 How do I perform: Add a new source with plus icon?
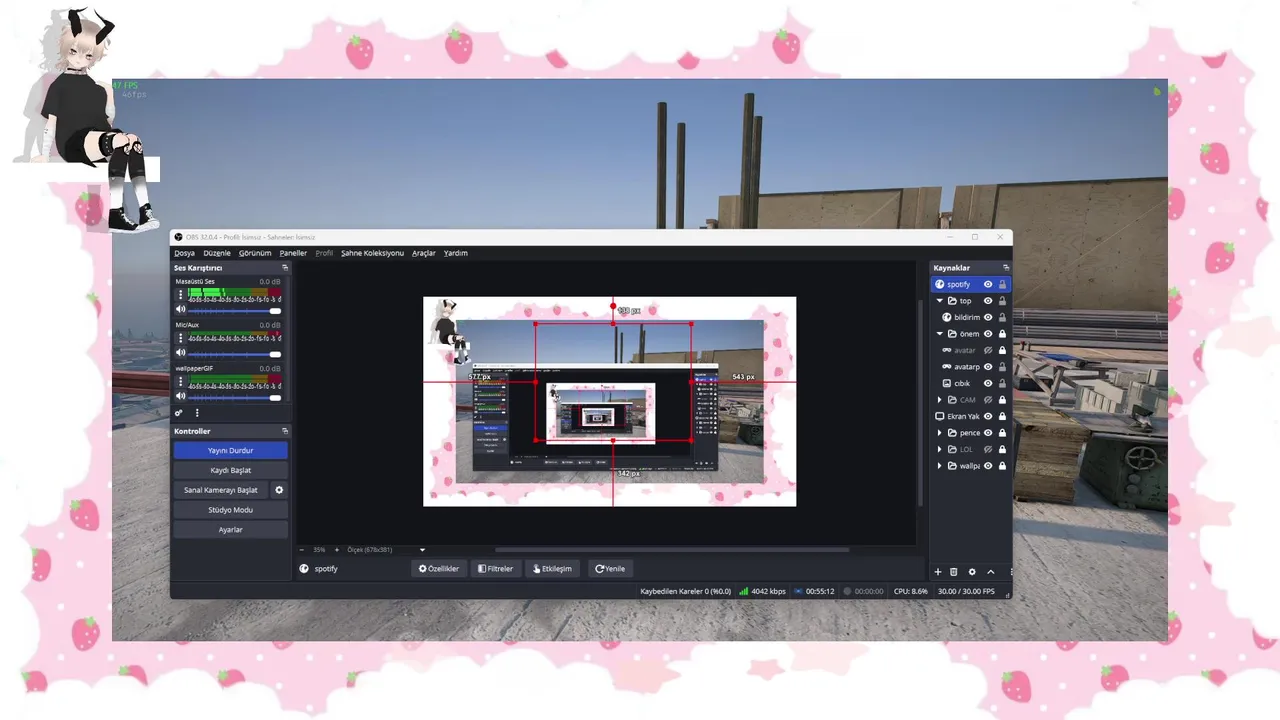click(937, 572)
